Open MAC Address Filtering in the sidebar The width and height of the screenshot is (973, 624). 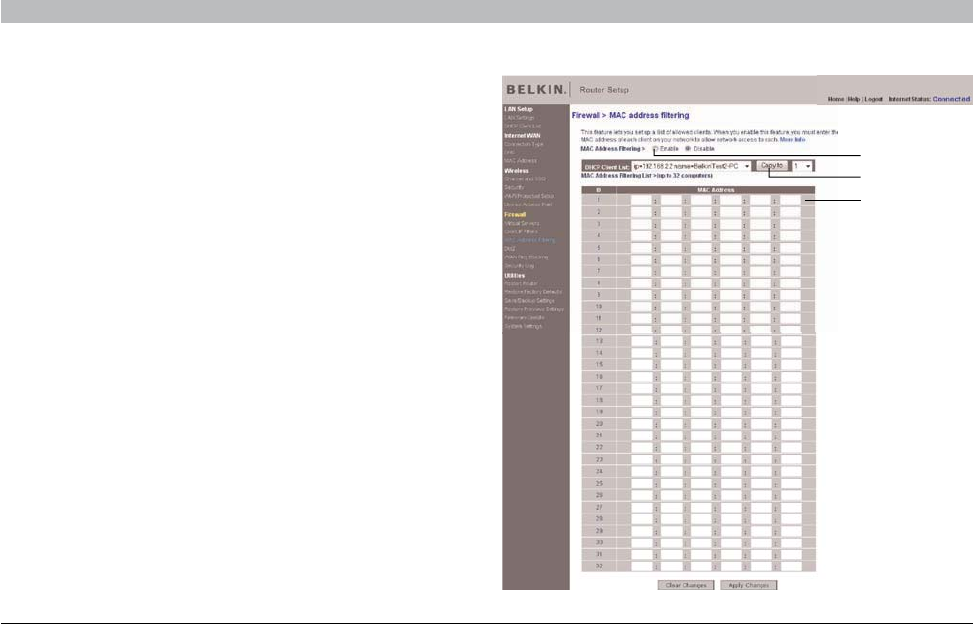pyautogui.click(x=530, y=240)
